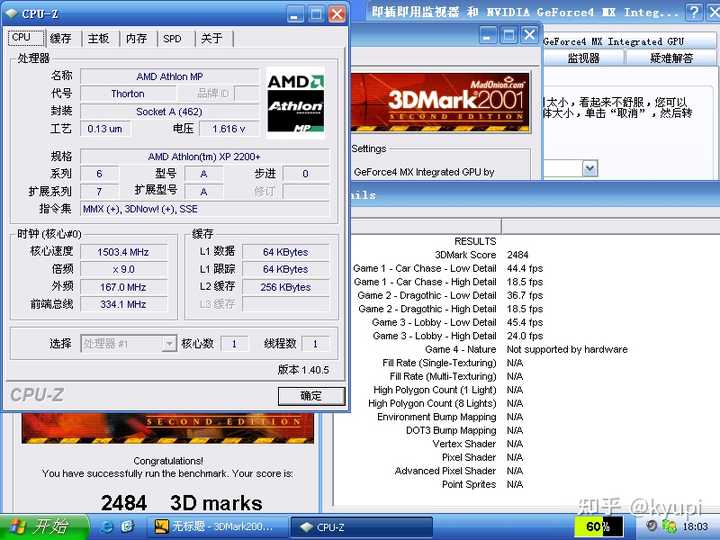Click the 确定 button in CPU-Z
The width and height of the screenshot is (720, 540).
click(x=311, y=396)
